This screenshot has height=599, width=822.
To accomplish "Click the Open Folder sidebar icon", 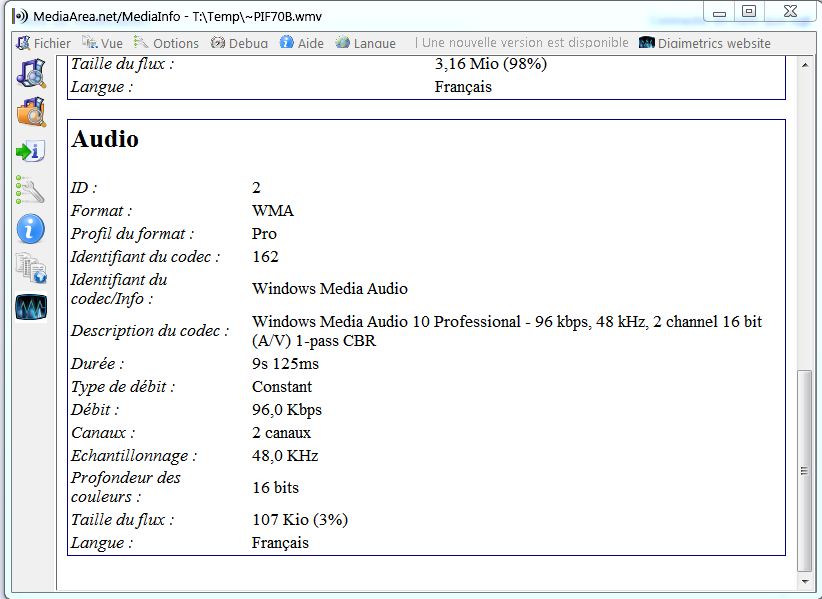I will point(31,112).
